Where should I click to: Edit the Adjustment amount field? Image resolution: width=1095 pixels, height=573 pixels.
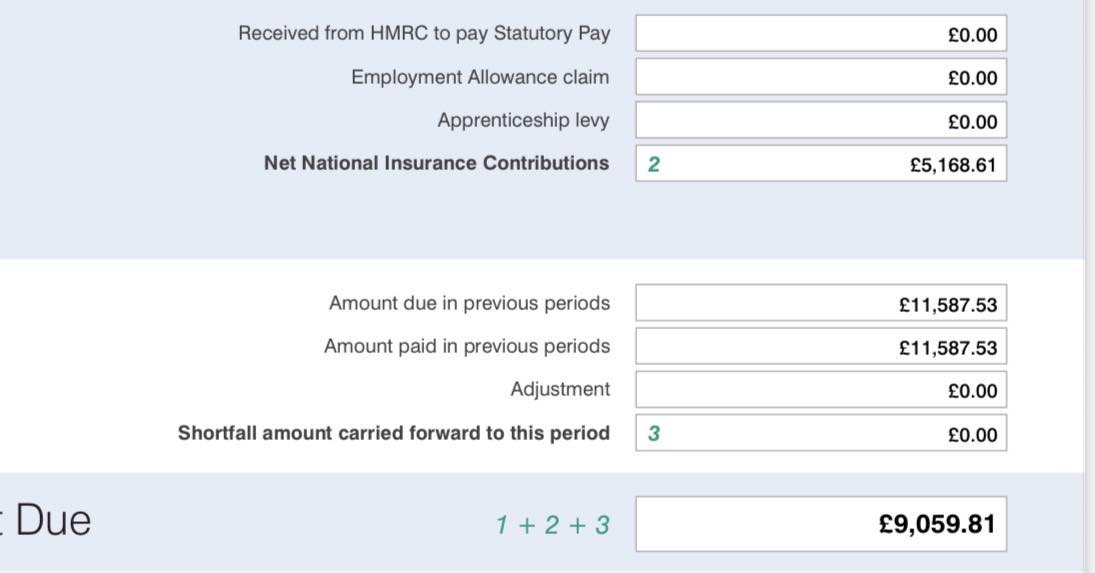(821, 389)
